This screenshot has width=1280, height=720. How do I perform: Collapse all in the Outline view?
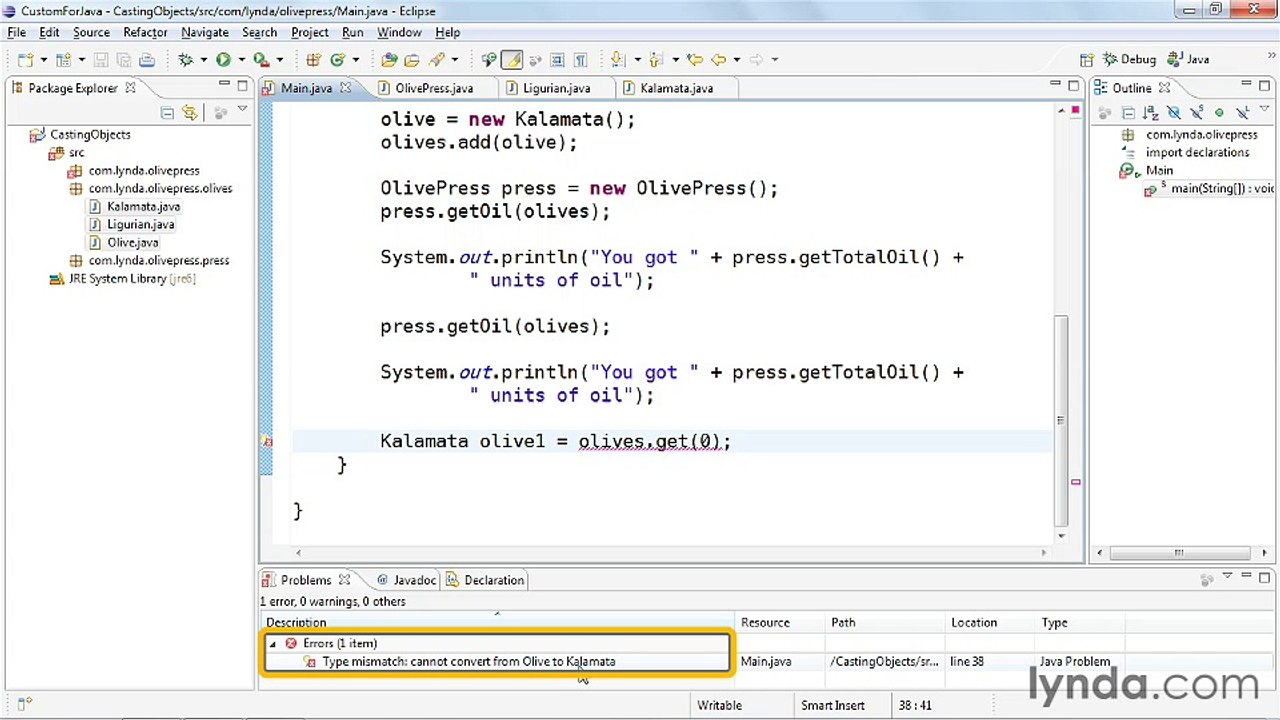coord(1128,112)
